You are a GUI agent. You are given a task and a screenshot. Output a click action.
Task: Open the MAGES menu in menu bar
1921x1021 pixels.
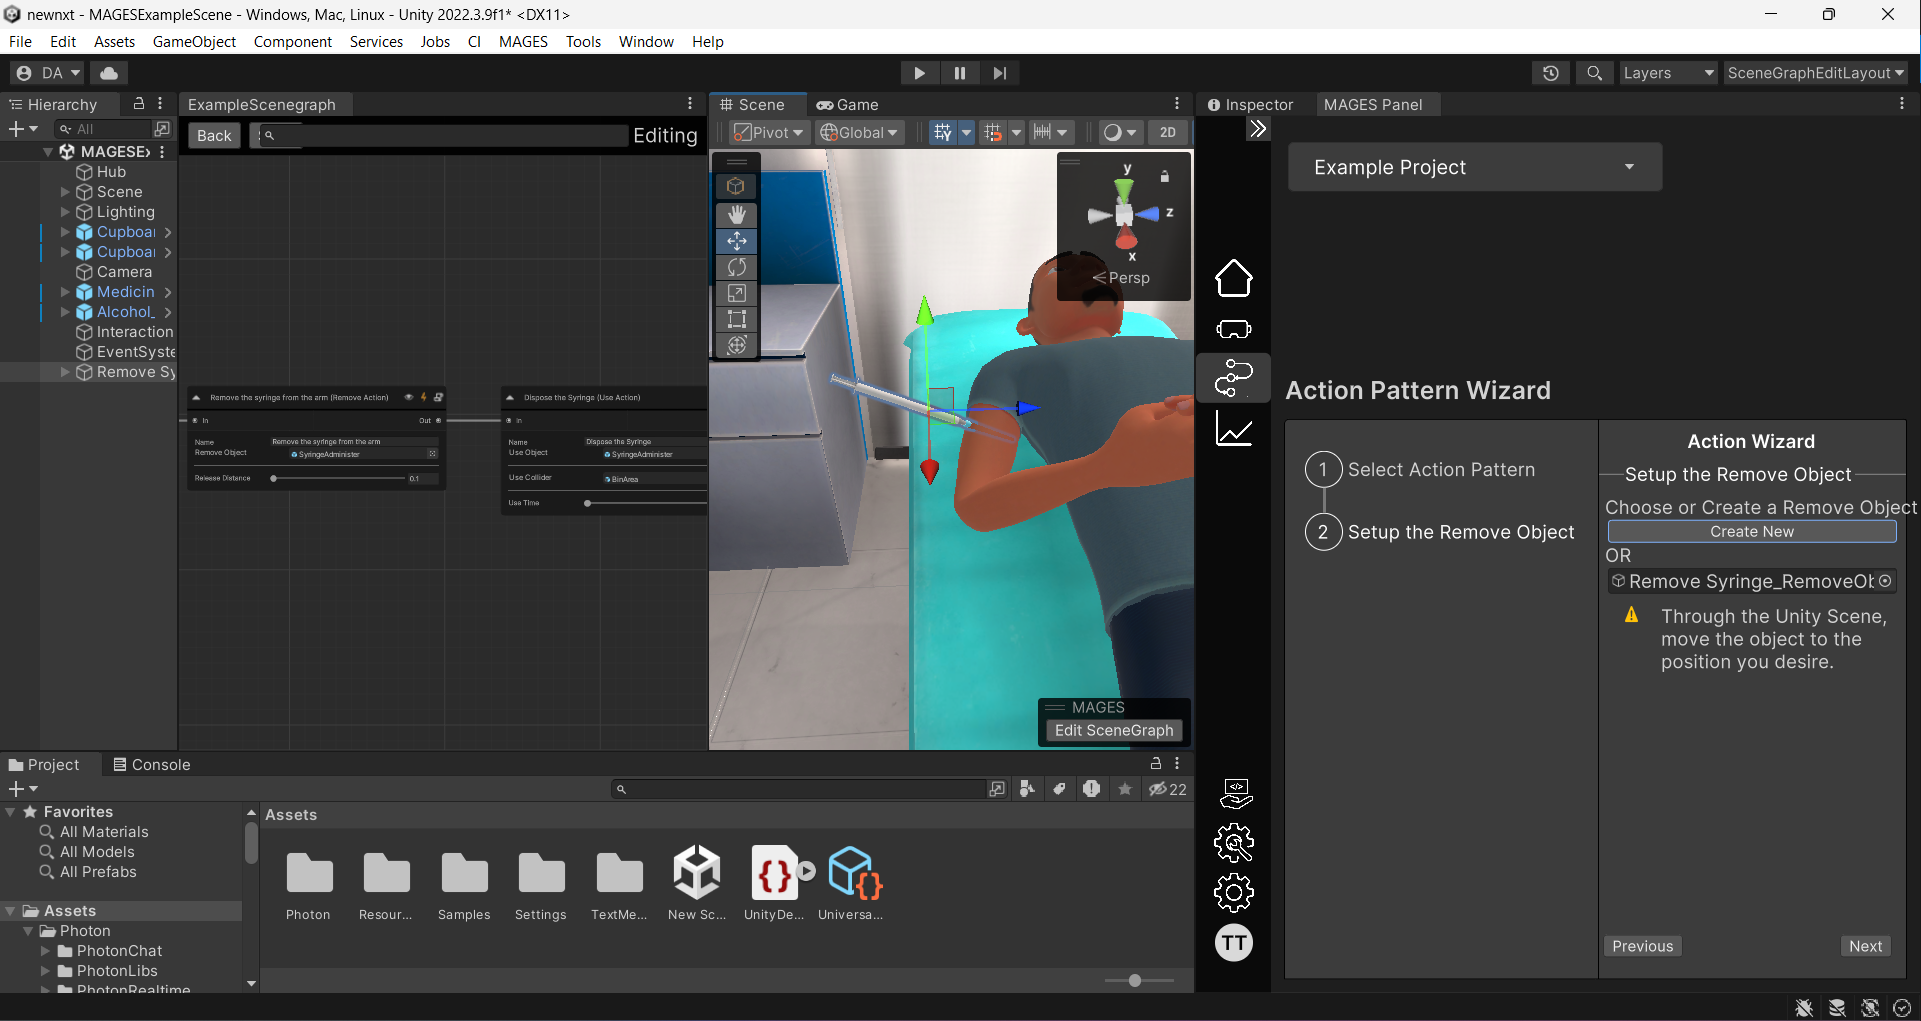point(523,42)
